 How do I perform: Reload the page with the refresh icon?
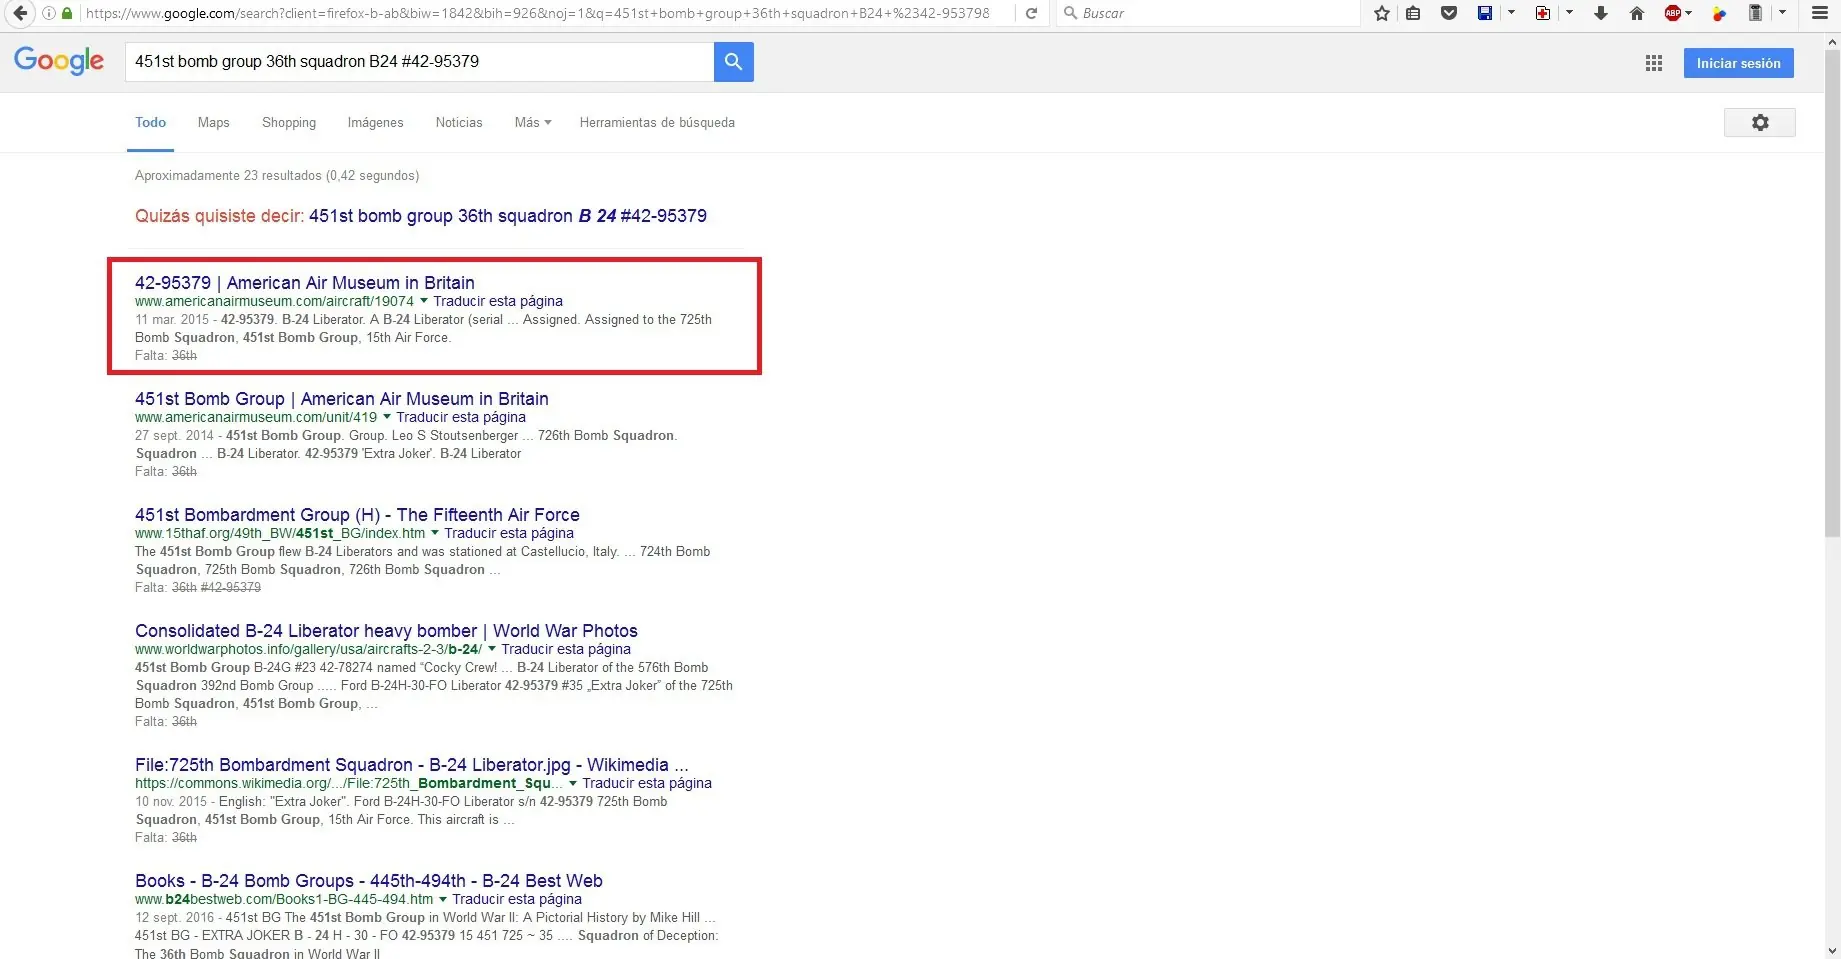click(x=1031, y=13)
